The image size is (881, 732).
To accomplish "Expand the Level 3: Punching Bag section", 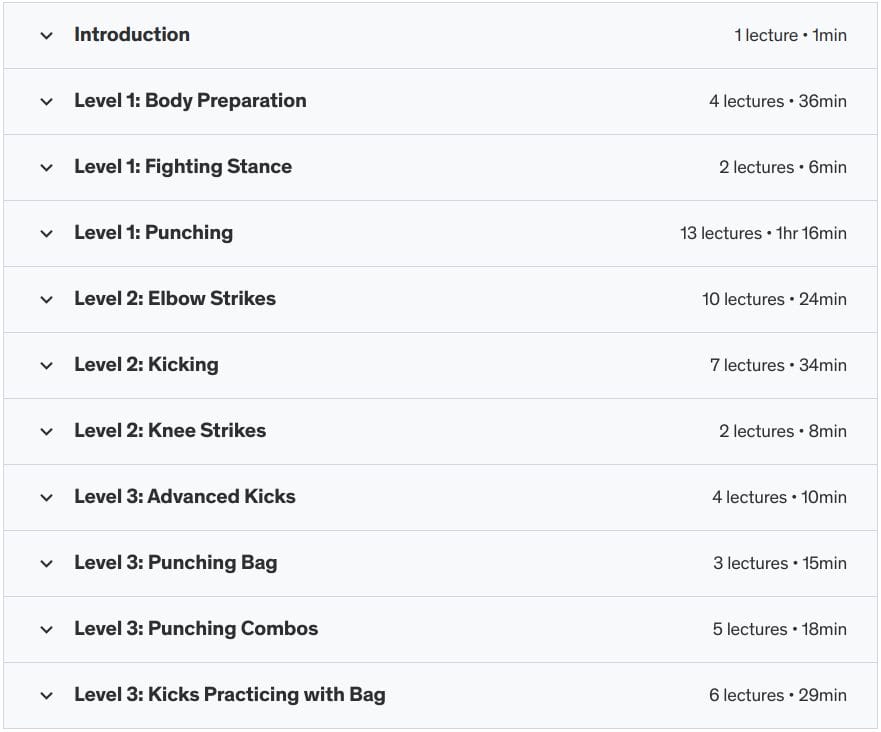I will 46,563.
